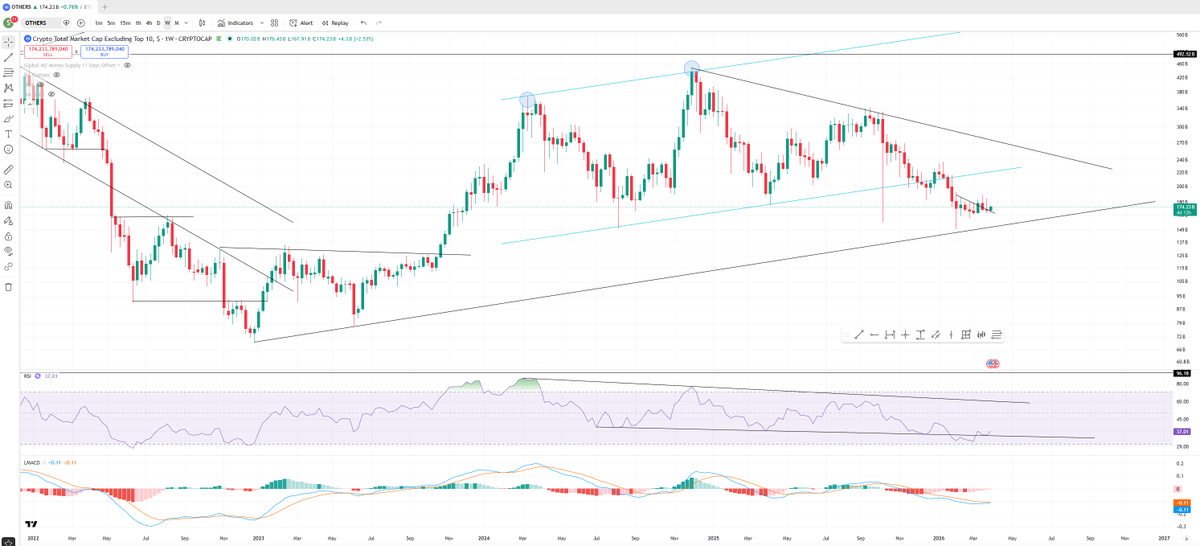The image size is (1200, 546).
Task: Pick parallel channel in the floating favorites toolbar
Action: tap(935, 334)
